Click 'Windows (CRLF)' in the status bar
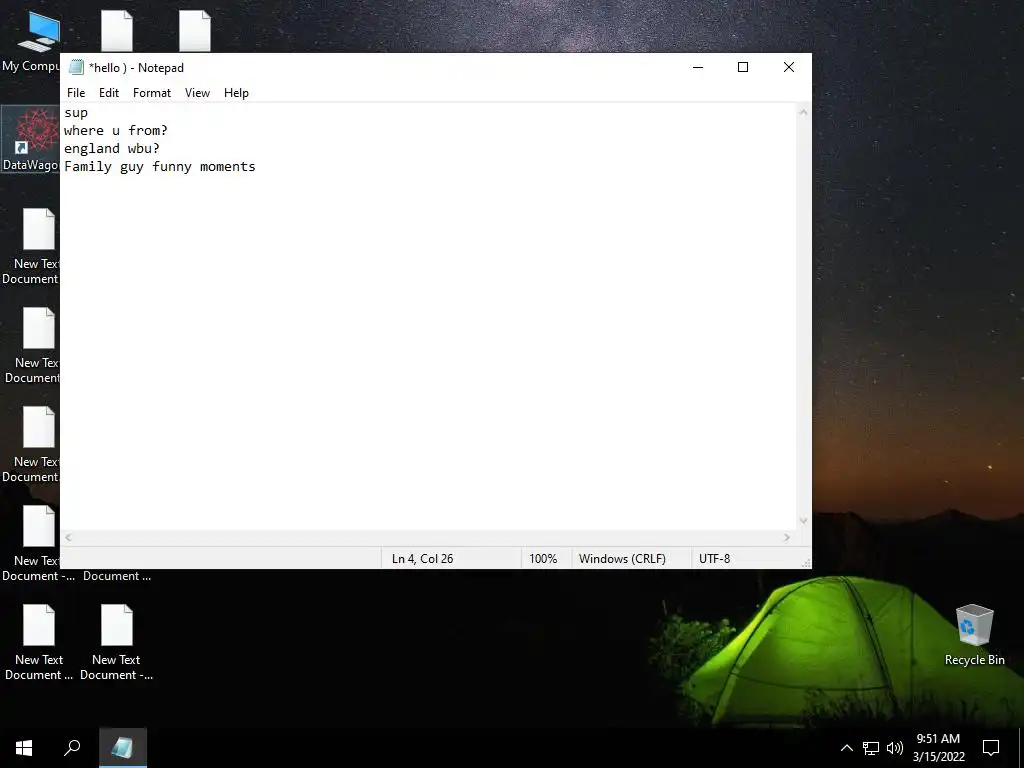 (622, 559)
